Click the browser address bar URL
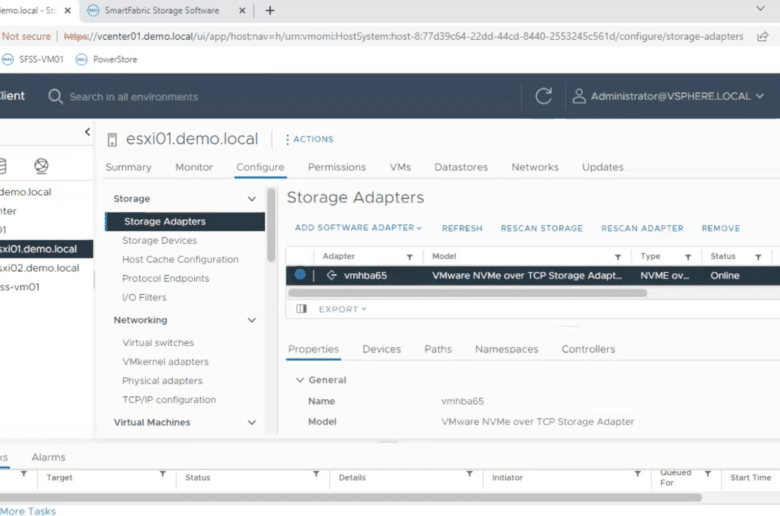The width and height of the screenshot is (780, 516). pos(403,36)
